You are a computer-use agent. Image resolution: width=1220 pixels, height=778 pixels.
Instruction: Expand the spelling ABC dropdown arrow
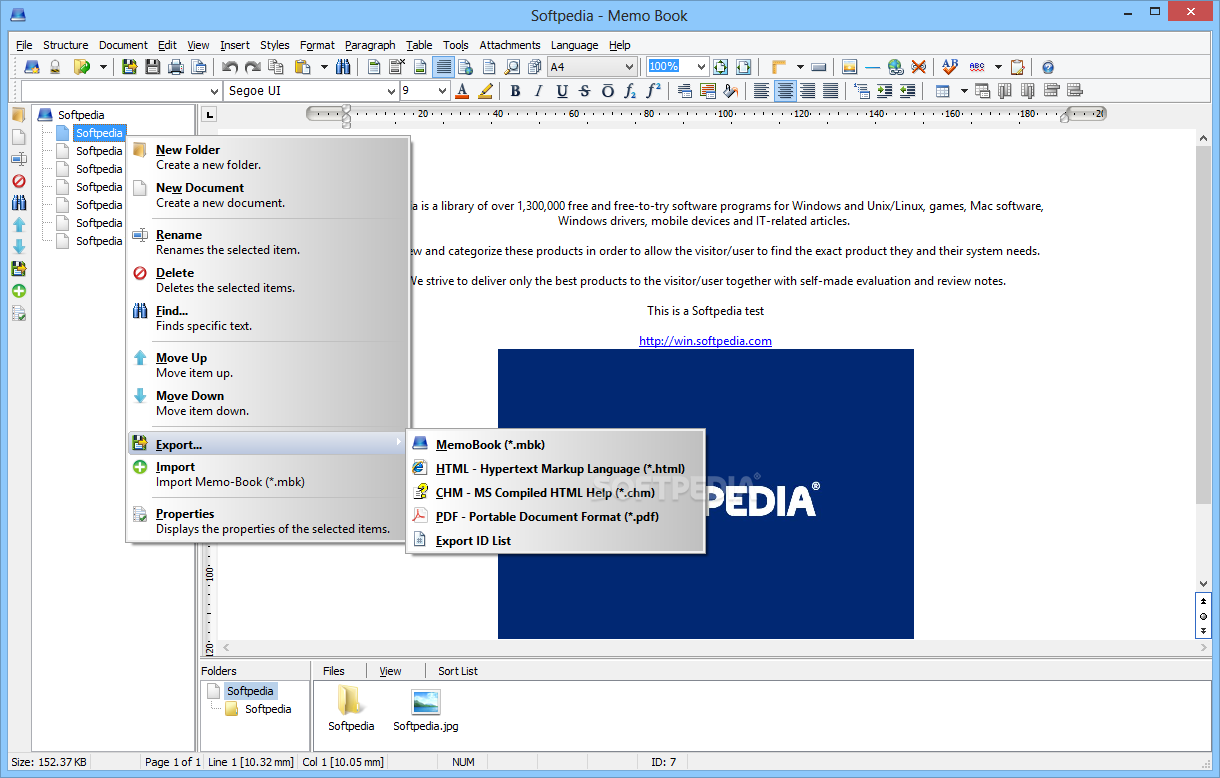click(x=998, y=67)
